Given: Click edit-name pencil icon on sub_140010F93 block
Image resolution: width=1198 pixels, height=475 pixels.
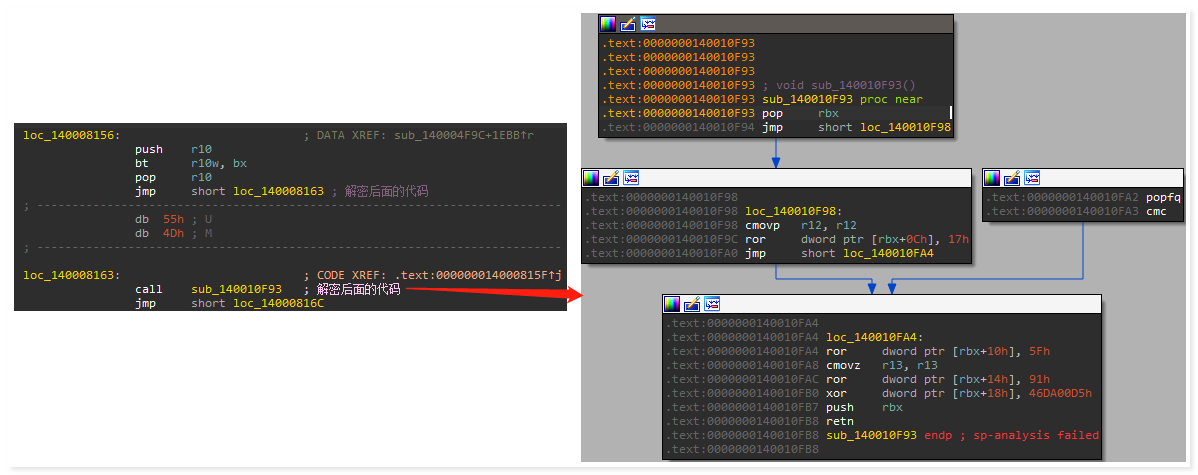Looking at the screenshot, I should (x=628, y=24).
